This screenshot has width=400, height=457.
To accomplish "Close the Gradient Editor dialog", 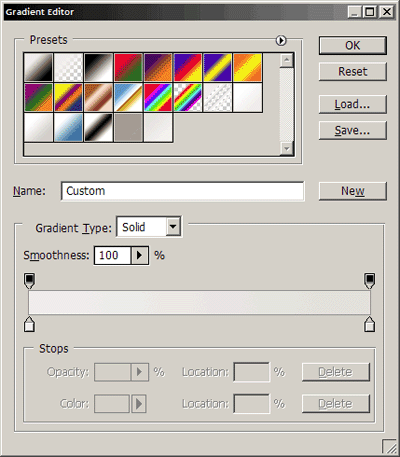I will pos(387,12).
